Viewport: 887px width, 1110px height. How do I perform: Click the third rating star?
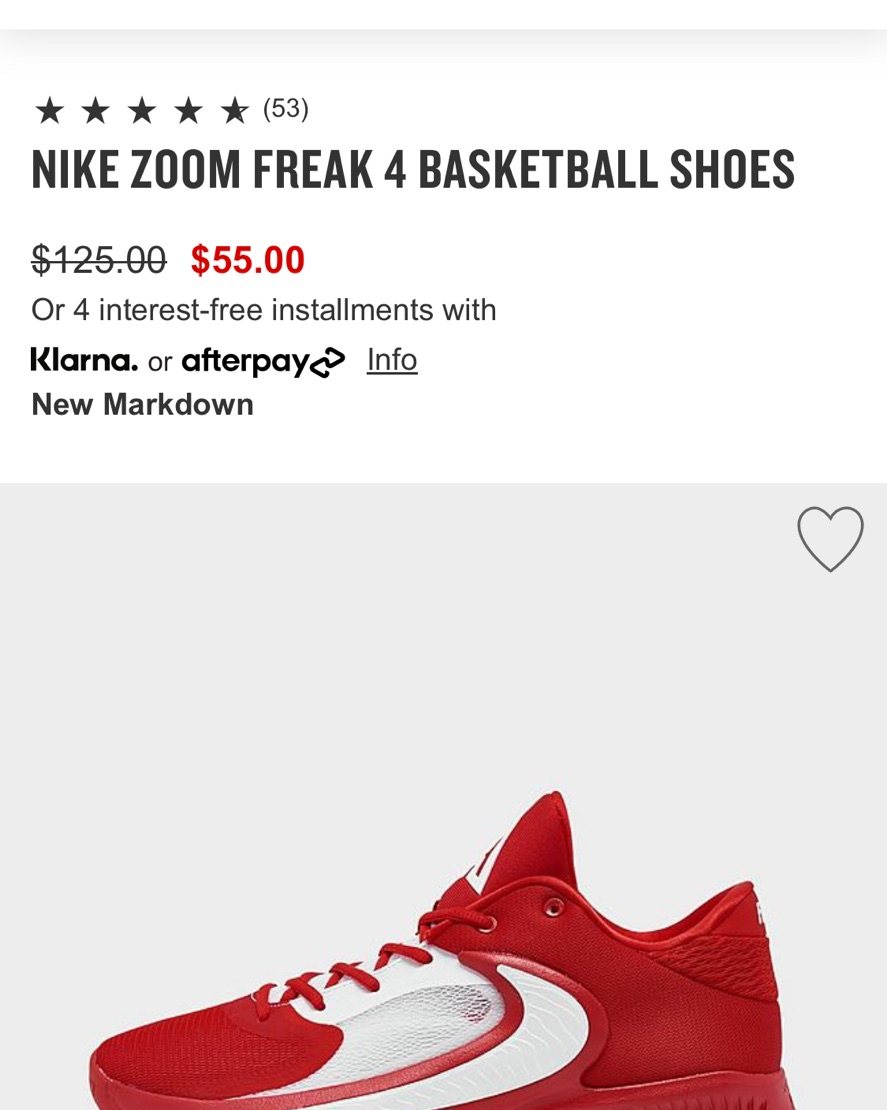142,111
